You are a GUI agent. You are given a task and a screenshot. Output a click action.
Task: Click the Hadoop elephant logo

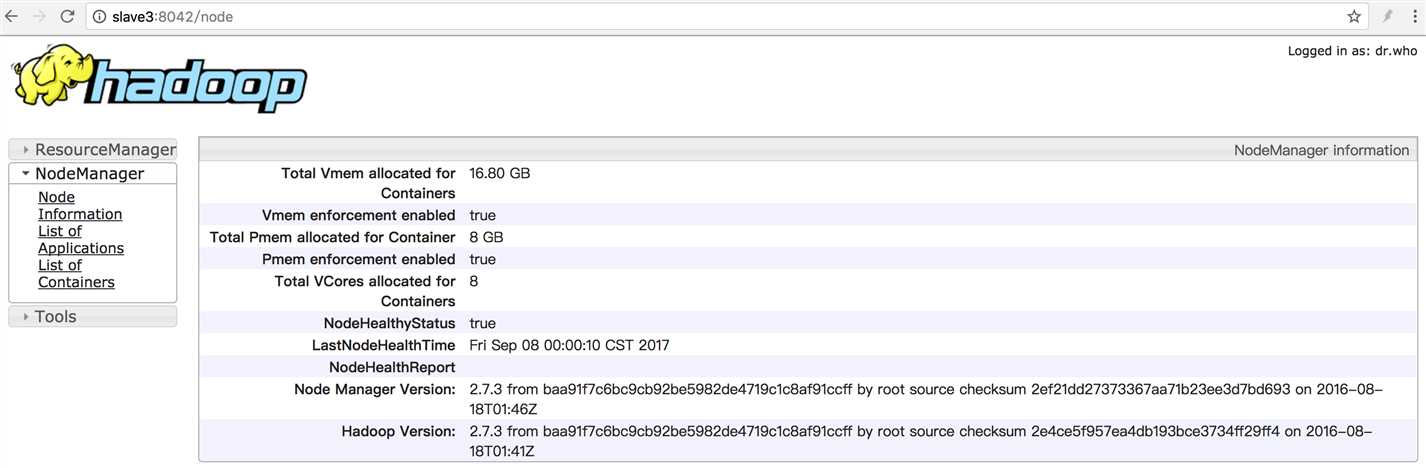click(159, 78)
